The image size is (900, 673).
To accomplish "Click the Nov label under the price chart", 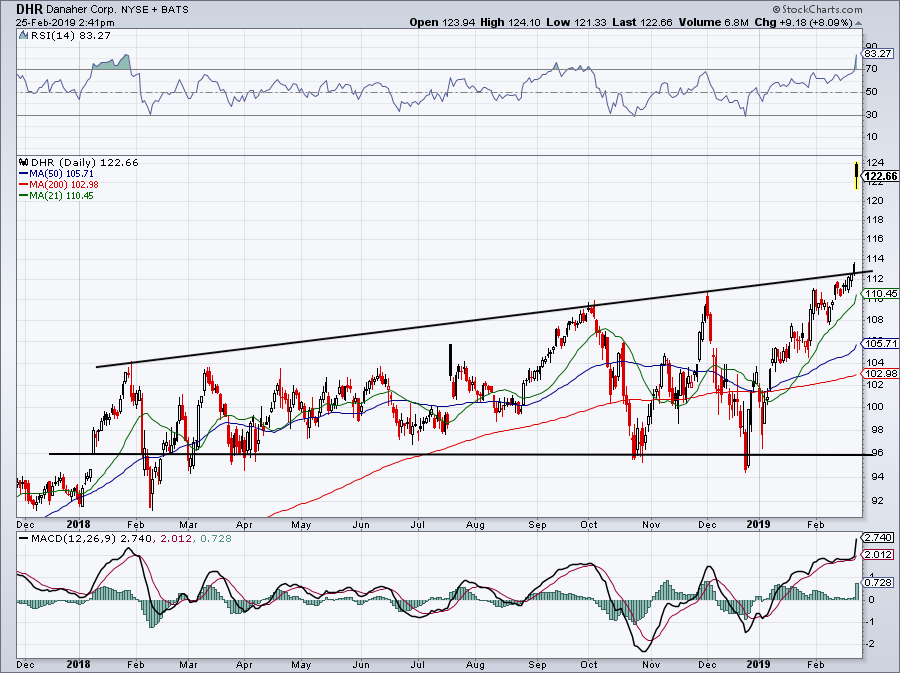I will (x=651, y=524).
